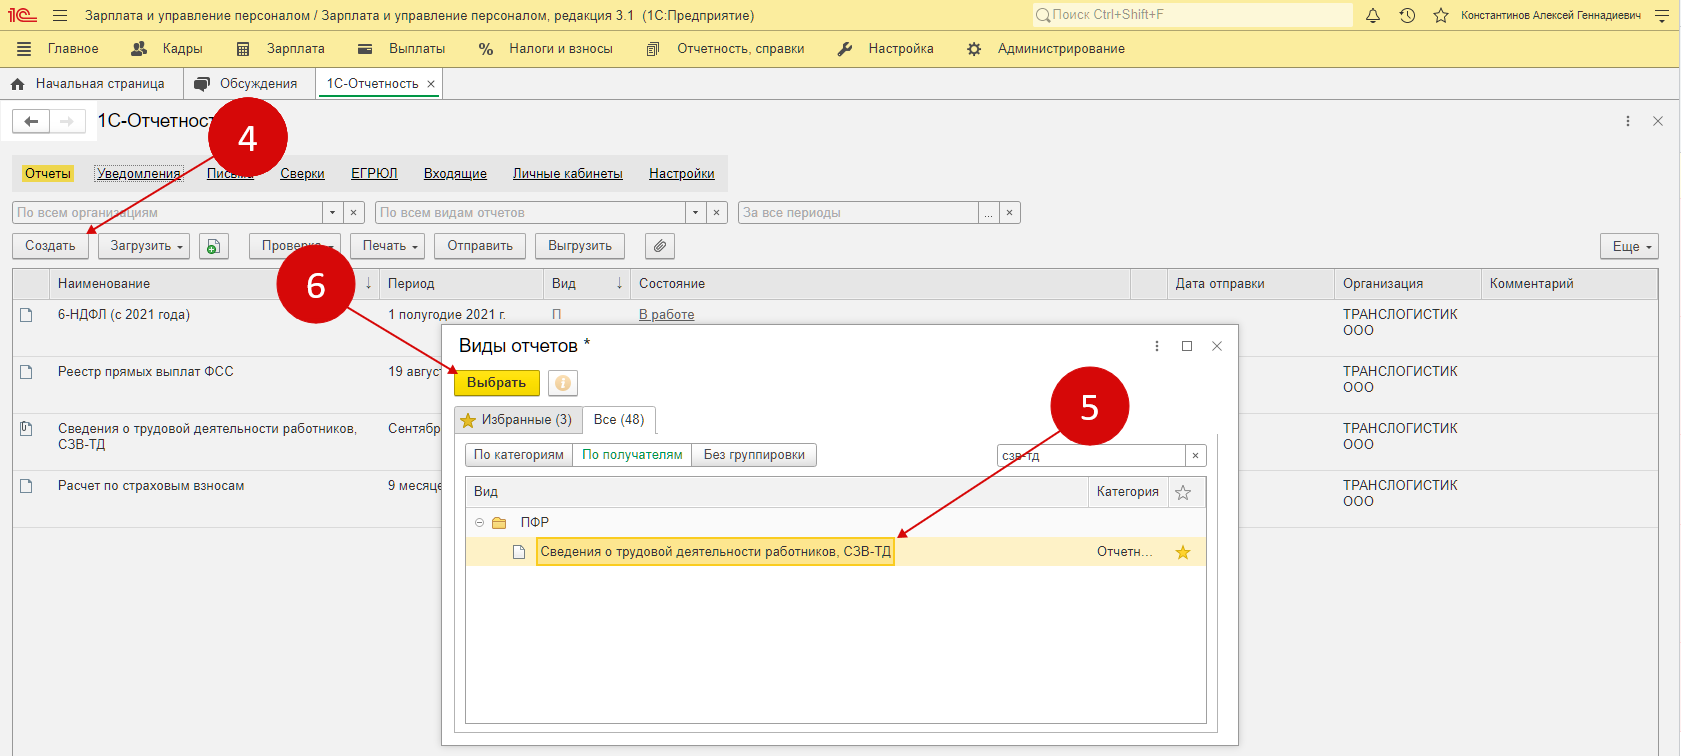1681x756 pixels.
Task: Click the star column header in Виды отчетов
Action: (1183, 492)
